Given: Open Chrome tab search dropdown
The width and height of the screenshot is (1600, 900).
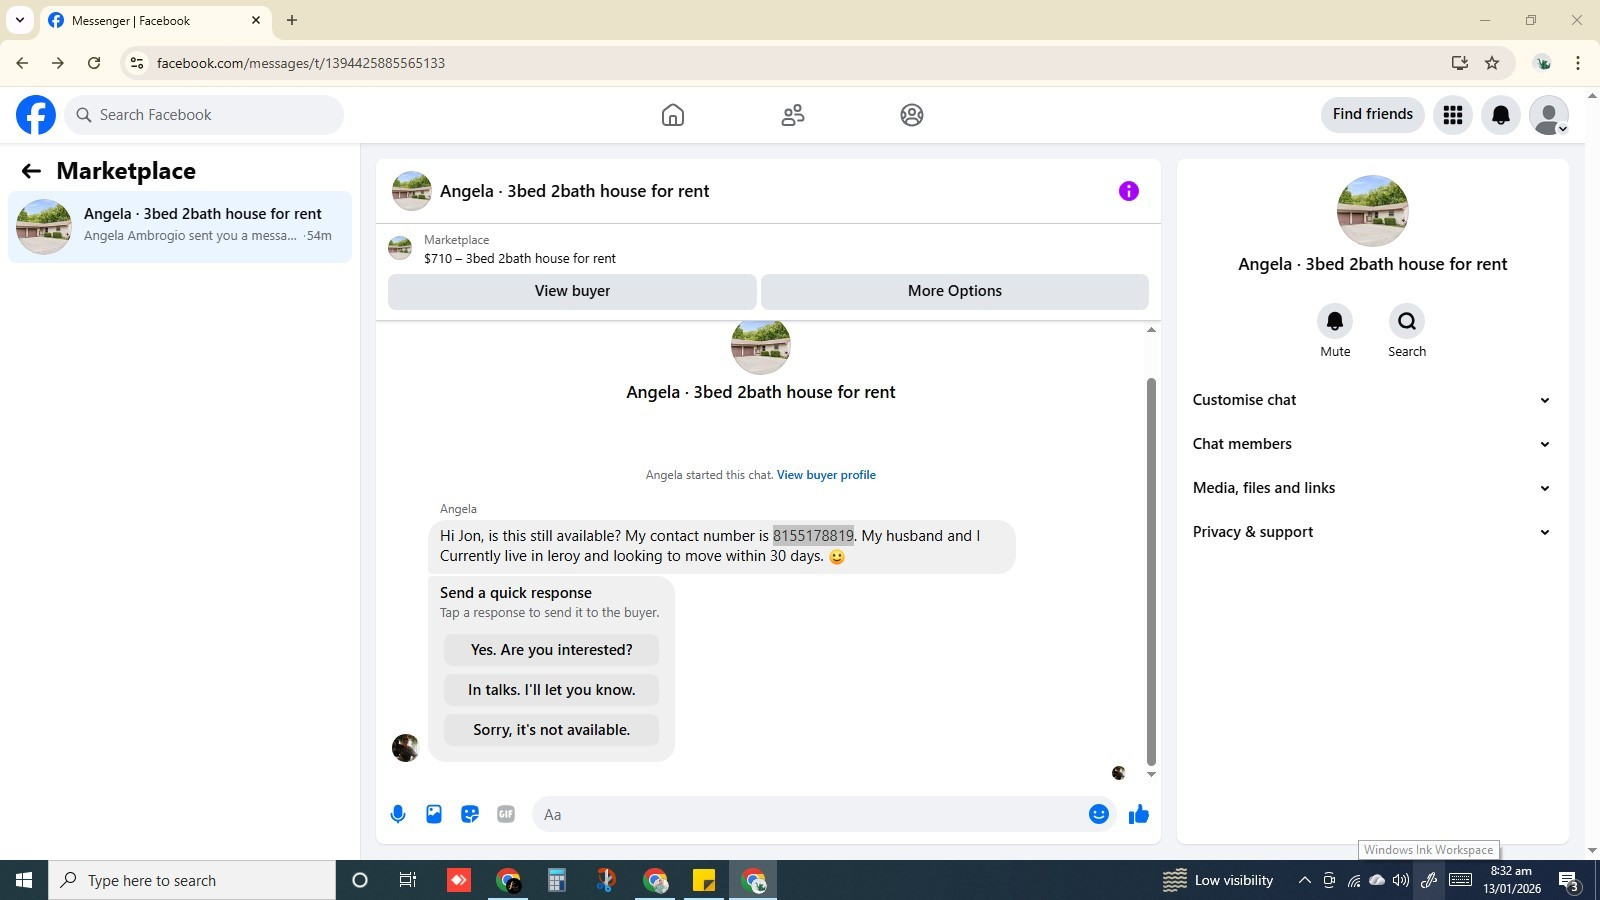Looking at the screenshot, I should pyautogui.click(x=19, y=20).
